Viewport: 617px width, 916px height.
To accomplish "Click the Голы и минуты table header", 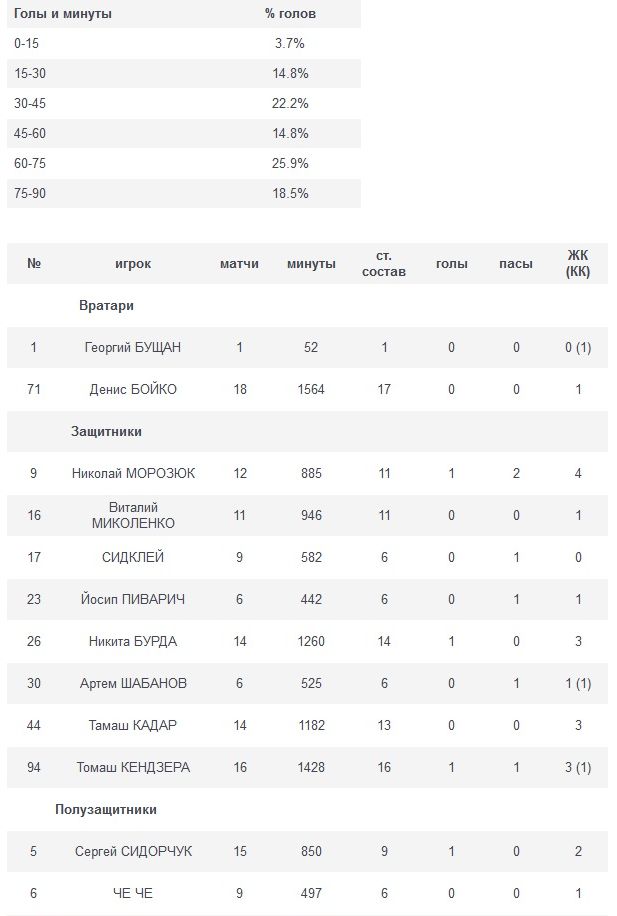I will pyautogui.click(x=63, y=14).
